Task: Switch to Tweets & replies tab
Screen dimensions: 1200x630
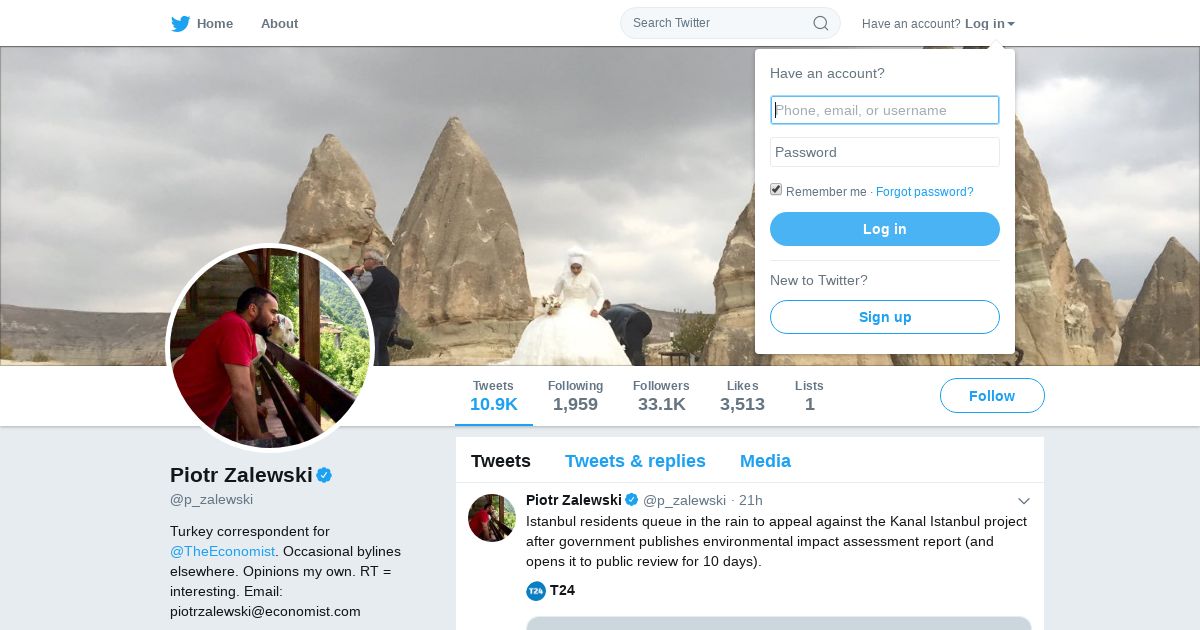Action: [x=635, y=461]
